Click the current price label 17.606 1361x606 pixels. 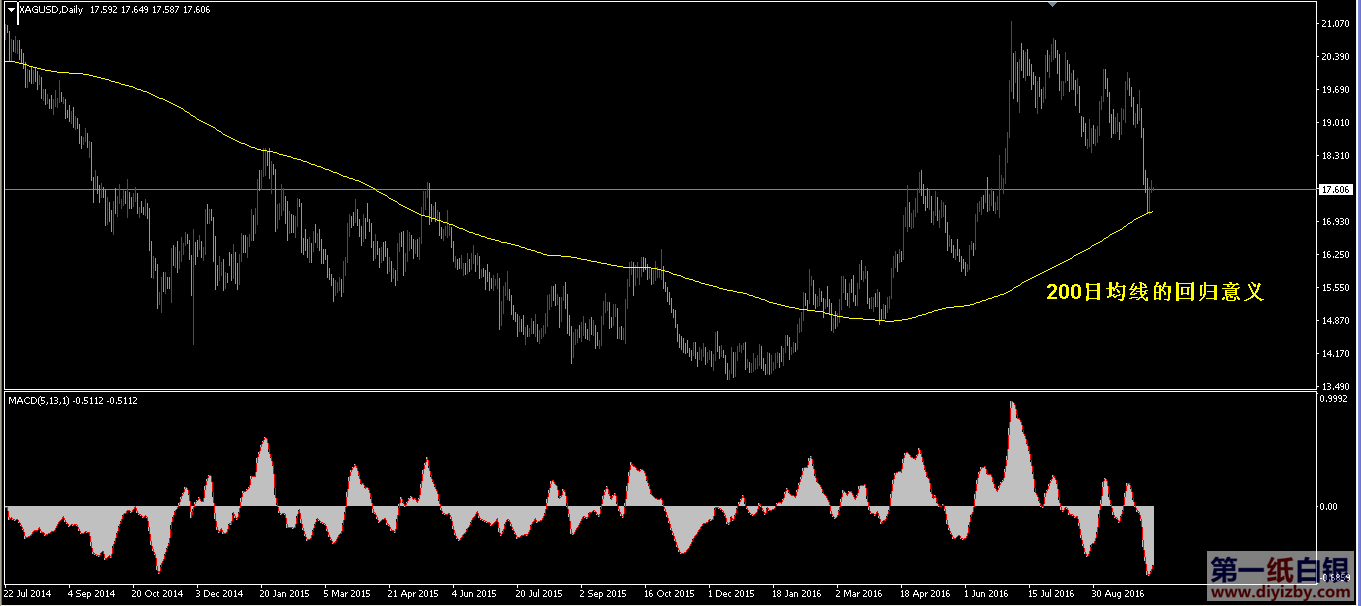(1336, 189)
